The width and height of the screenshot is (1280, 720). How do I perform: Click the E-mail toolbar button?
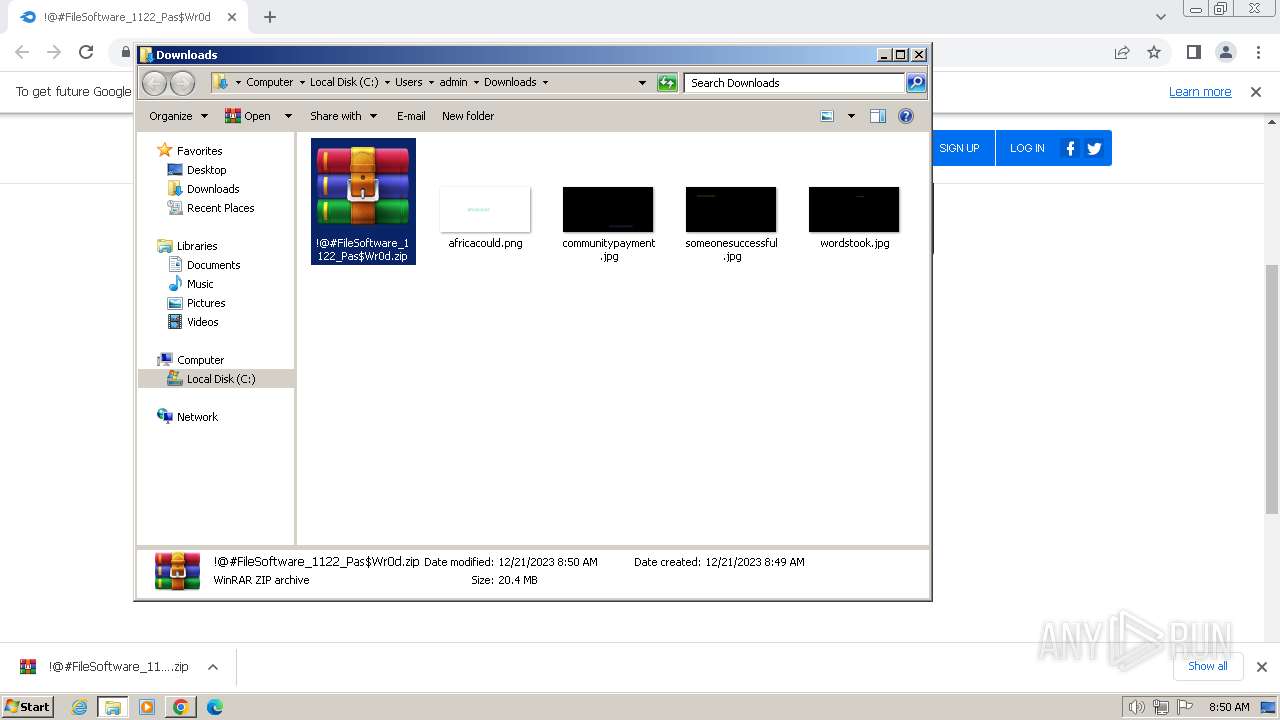[411, 116]
